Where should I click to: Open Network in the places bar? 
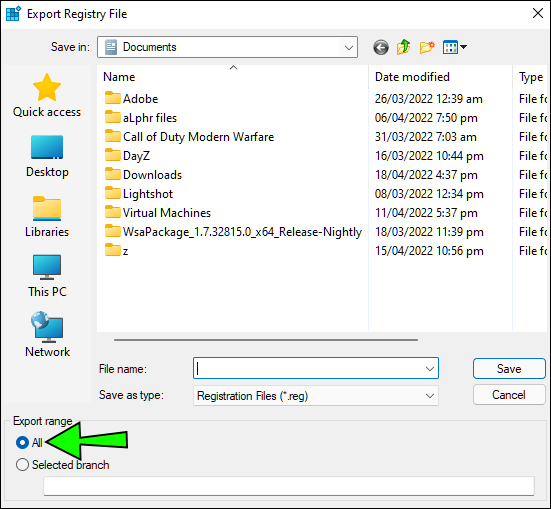pos(47,335)
